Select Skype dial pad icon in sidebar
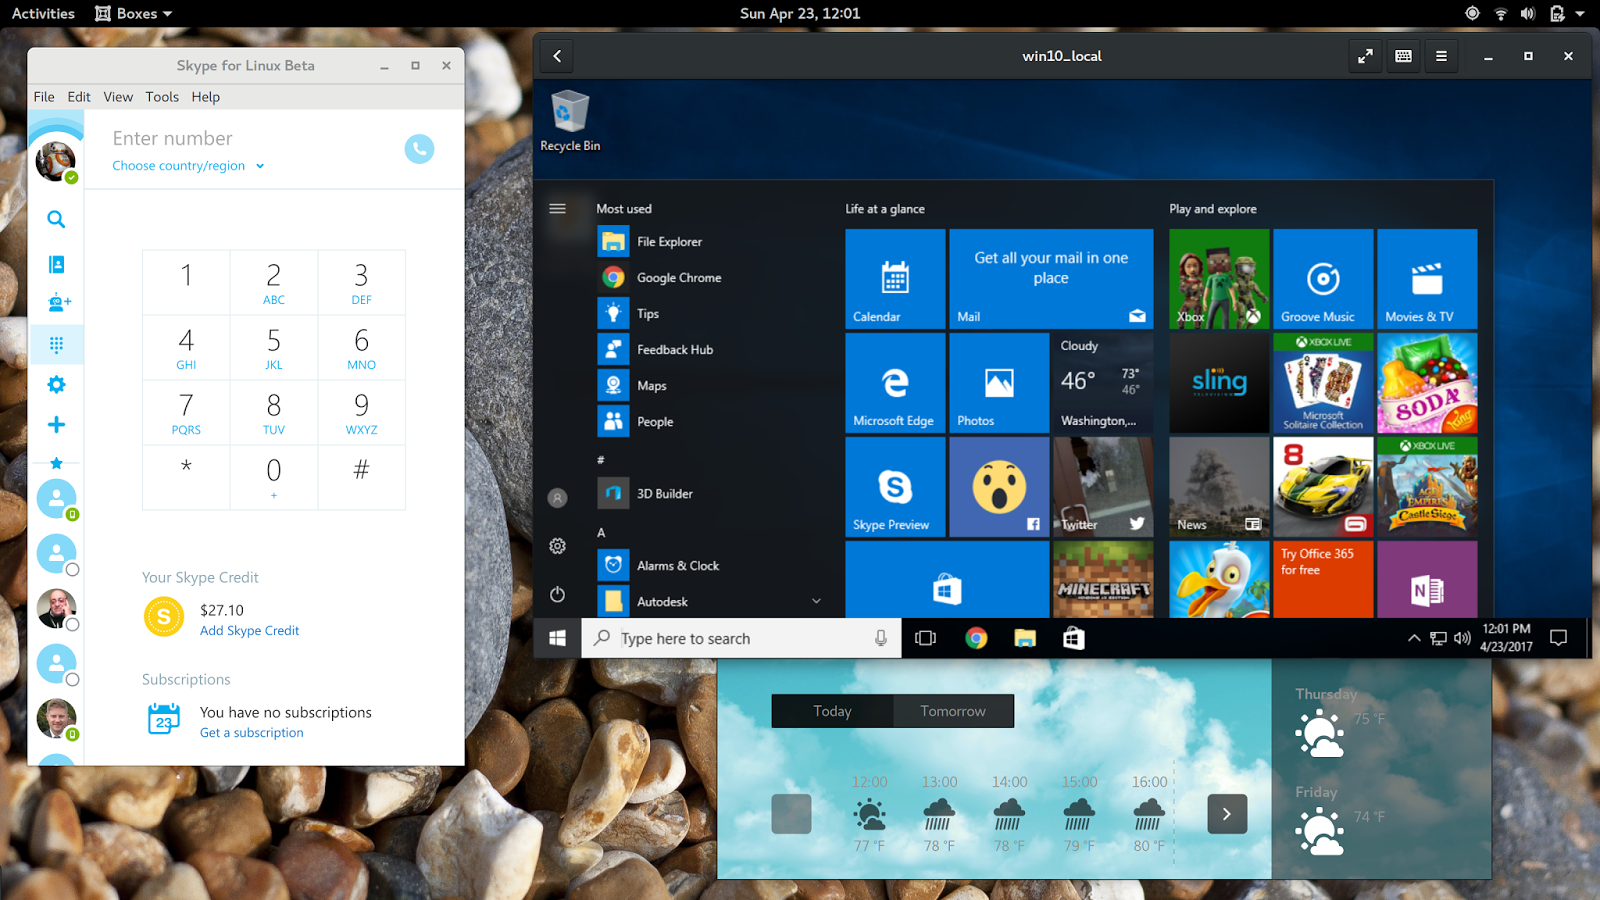Viewport: 1600px width, 900px height. tap(57, 345)
